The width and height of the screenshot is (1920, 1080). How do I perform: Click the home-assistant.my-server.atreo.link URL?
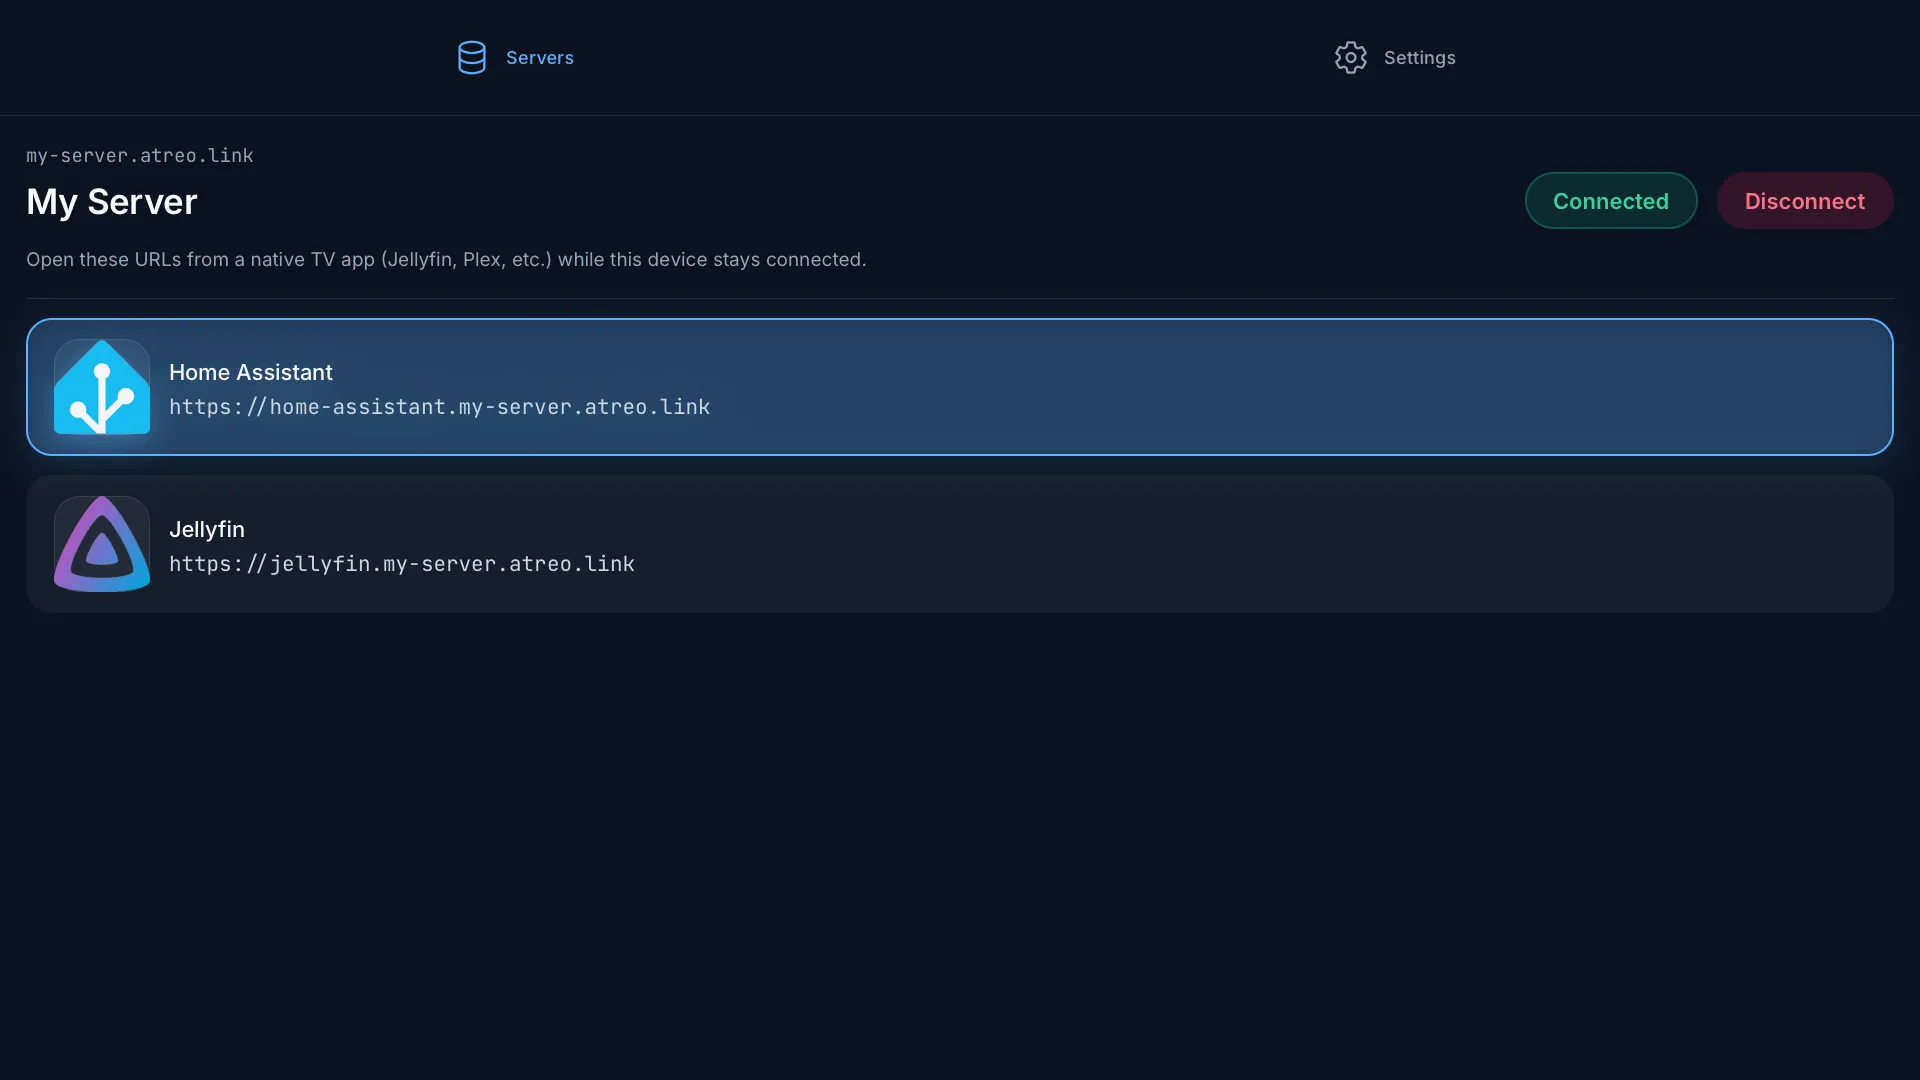pyautogui.click(x=440, y=407)
